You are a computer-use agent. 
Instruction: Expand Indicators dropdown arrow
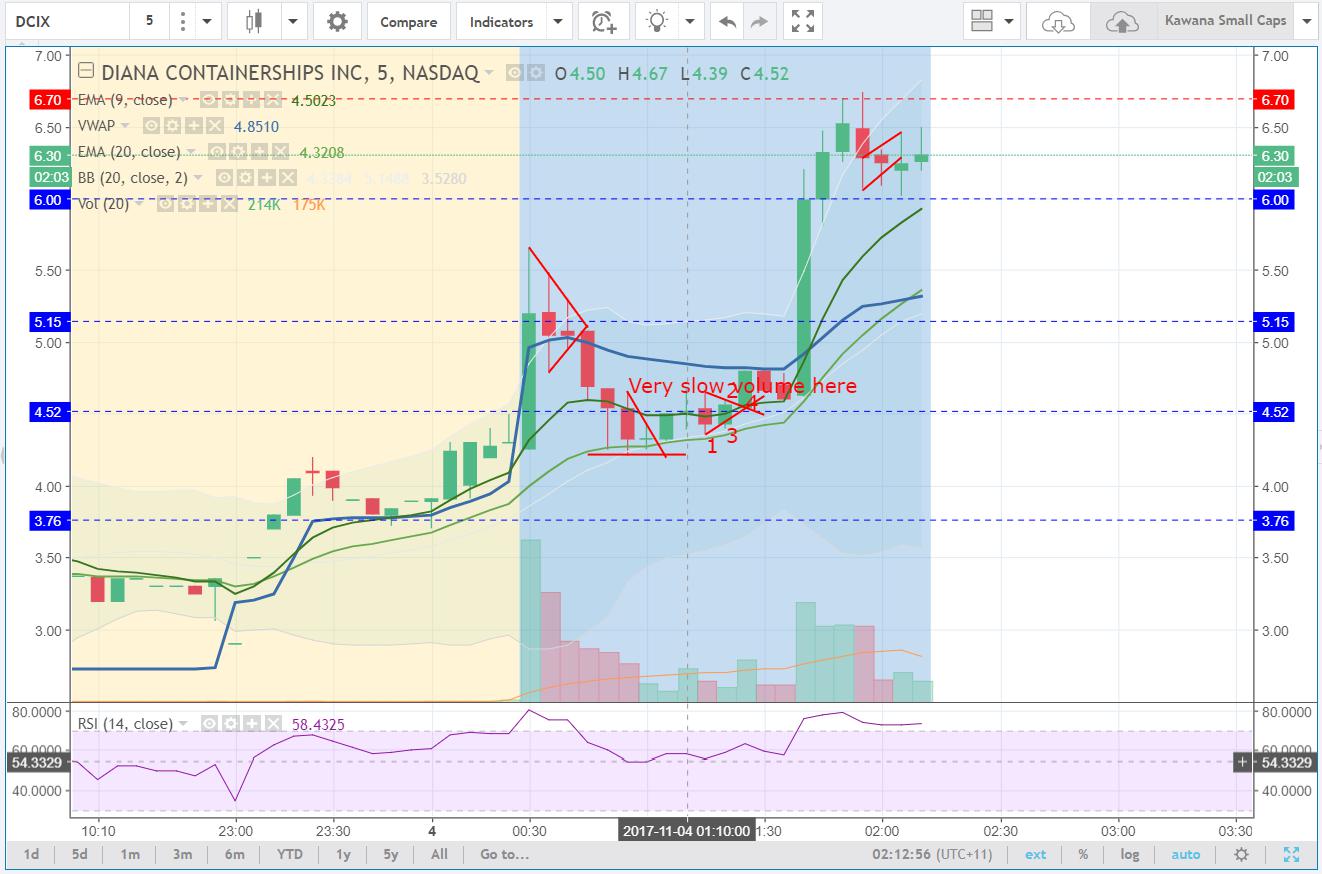[559, 21]
